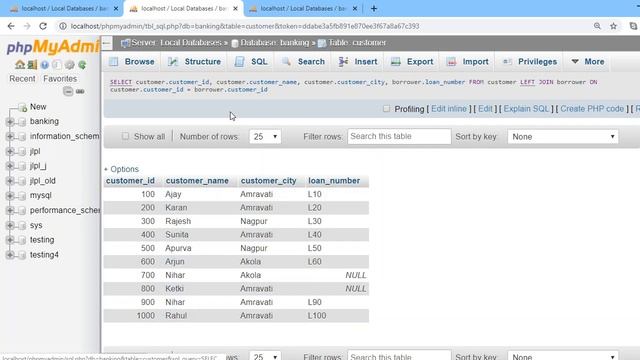Open the MySQL documentation icon
This screenshot has width=640, height=360.
coord(57,64)
